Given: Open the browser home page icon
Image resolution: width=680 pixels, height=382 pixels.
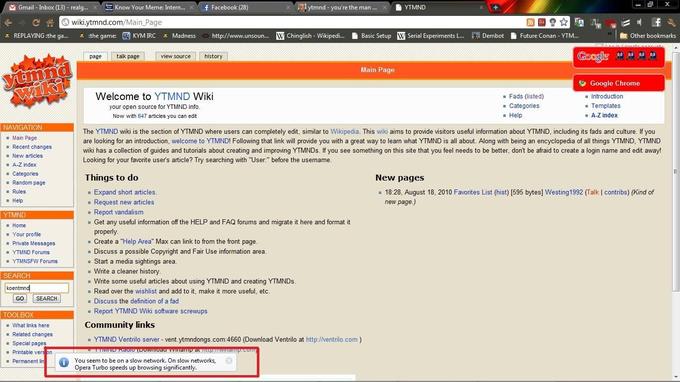Looking at the screenshot, I should (x=50, y=23).
